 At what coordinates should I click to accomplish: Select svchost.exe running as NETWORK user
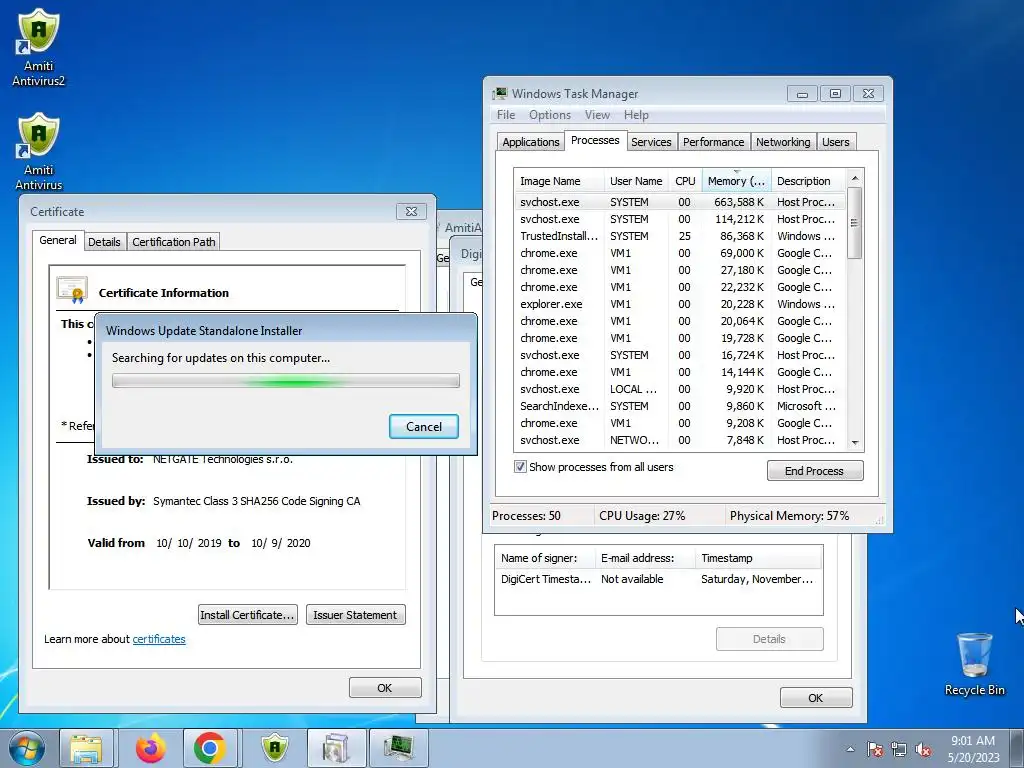679,440
